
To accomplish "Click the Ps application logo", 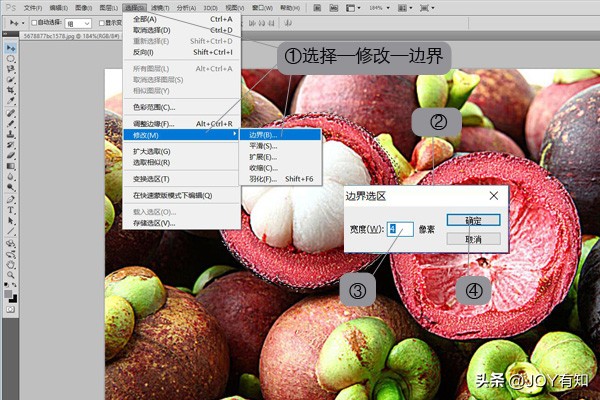I will [11, 7].
